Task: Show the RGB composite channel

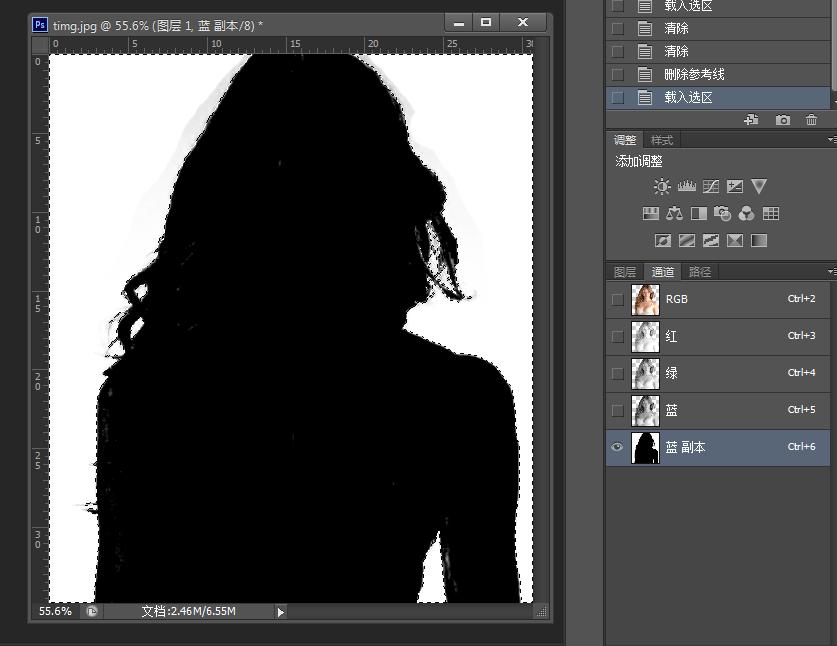Action: tap(617, 299)
